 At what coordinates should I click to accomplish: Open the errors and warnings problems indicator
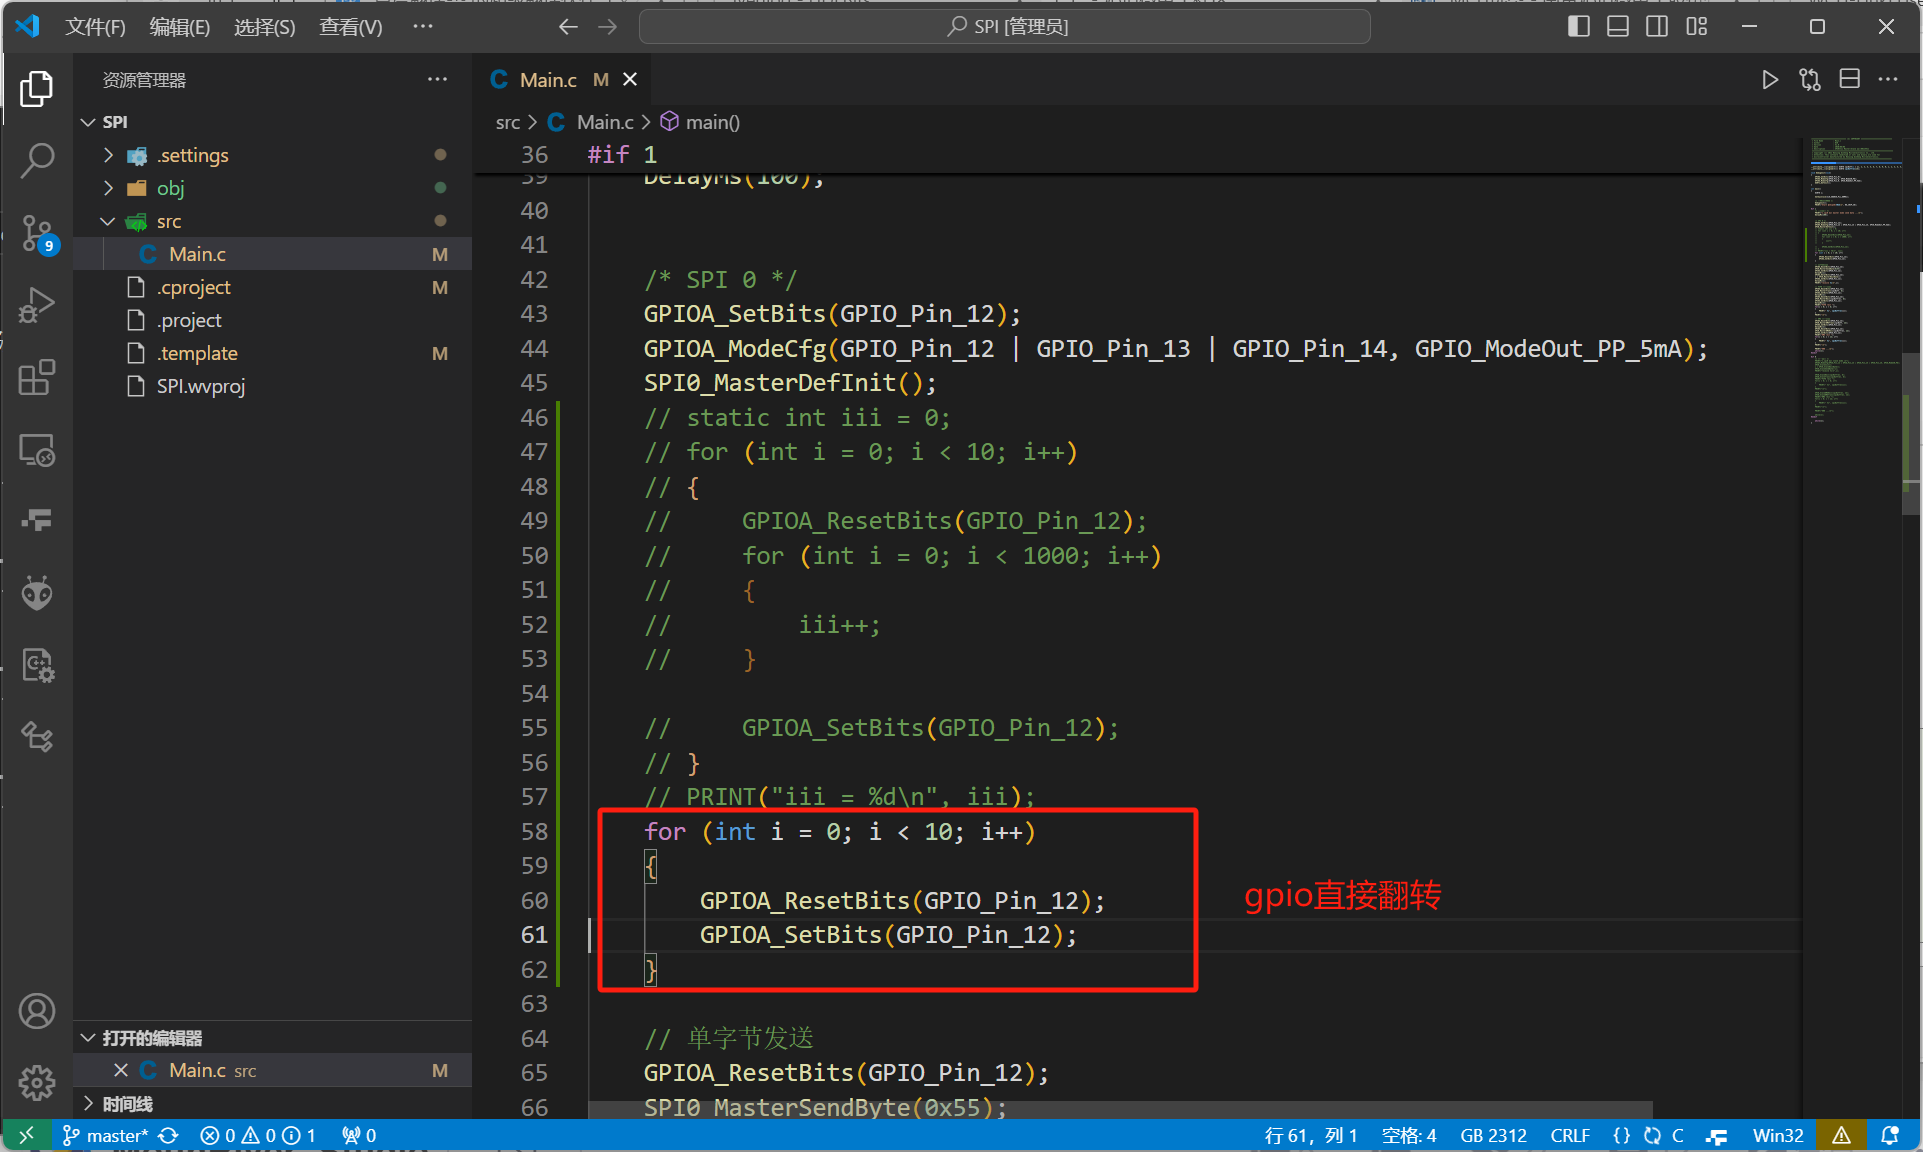click(258, 1135)
